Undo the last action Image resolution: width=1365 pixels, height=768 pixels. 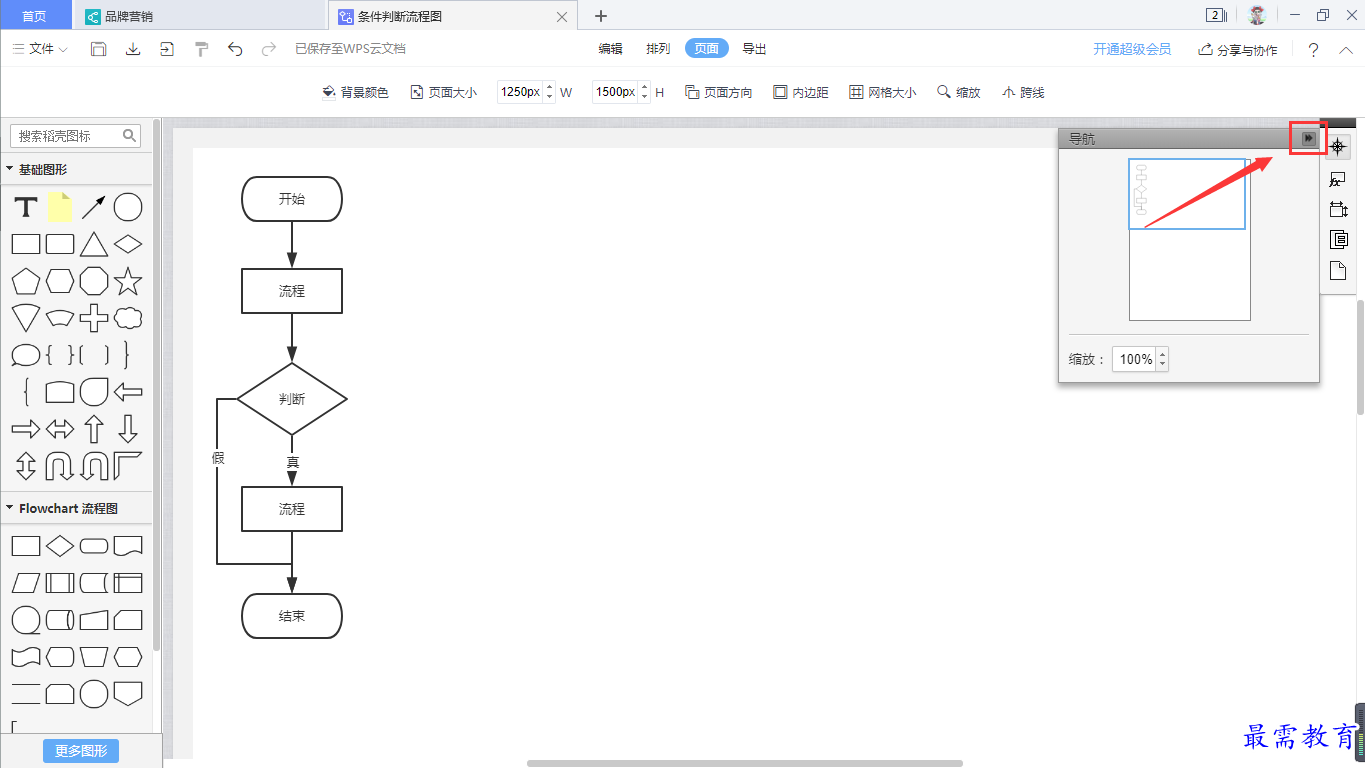235,49
